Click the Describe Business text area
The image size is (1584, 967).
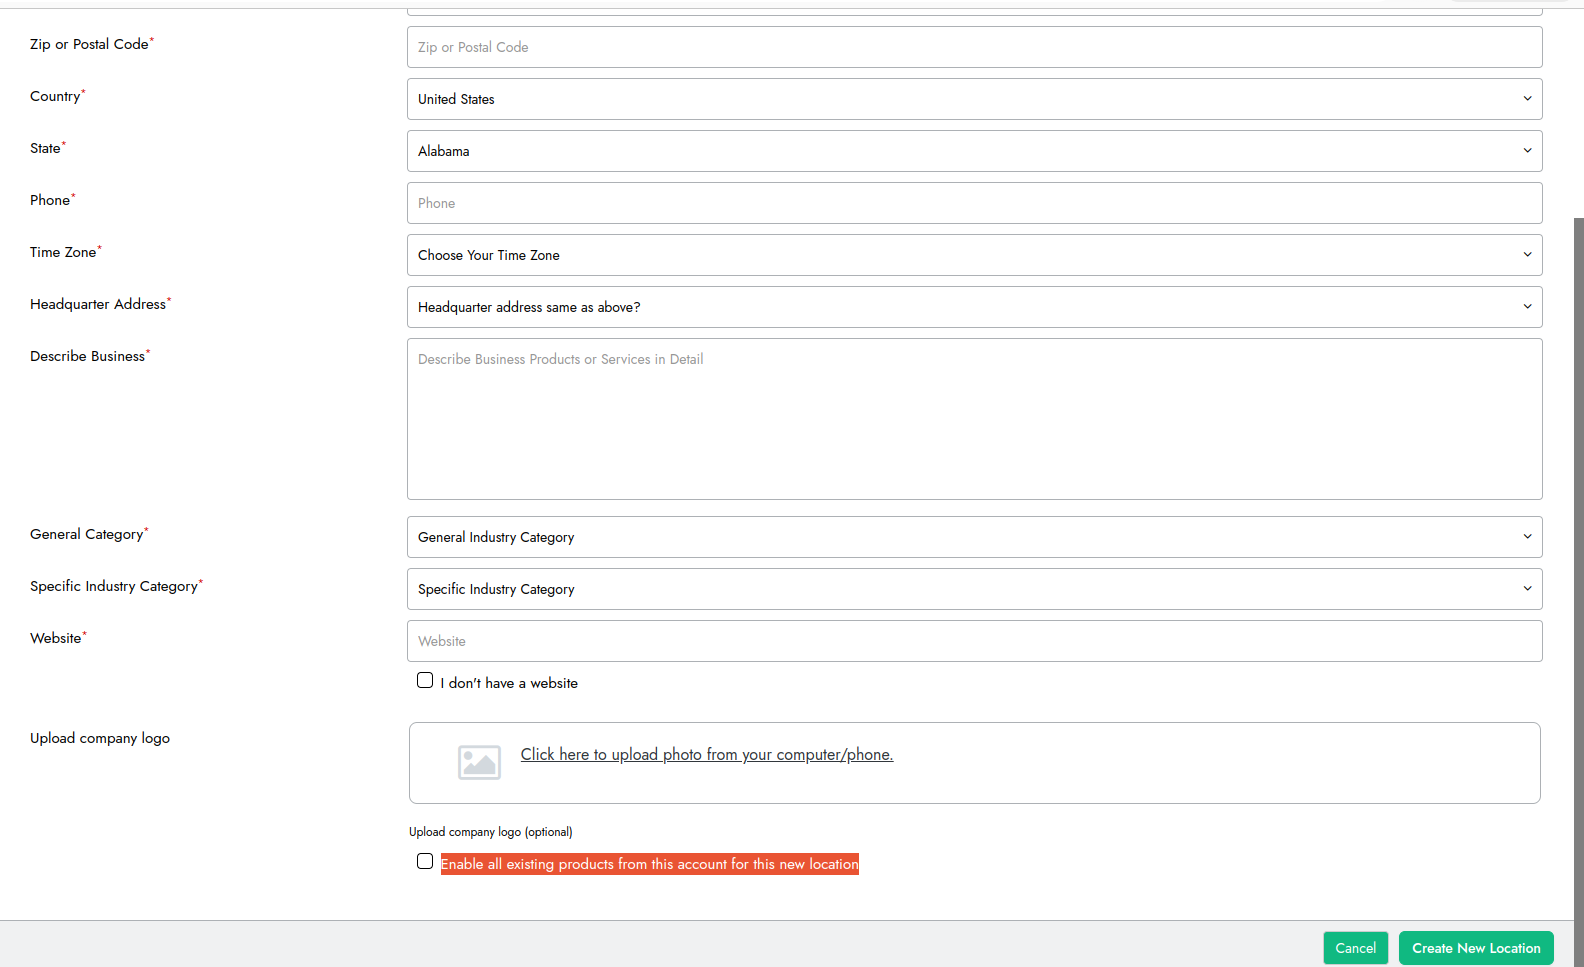click(x=973, y=419)
